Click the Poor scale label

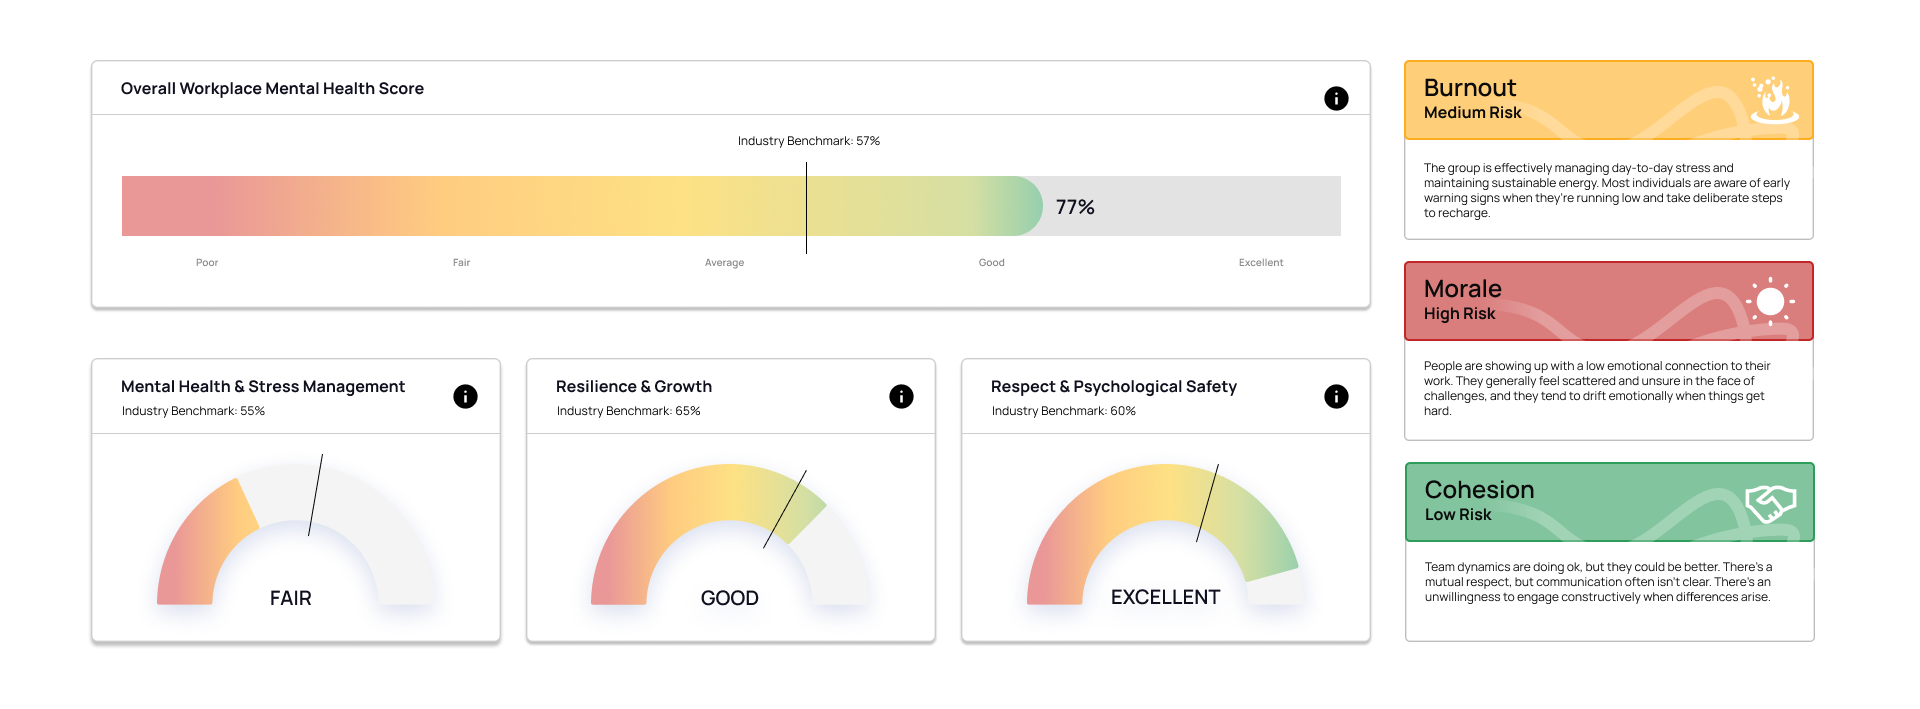(207, 263)
